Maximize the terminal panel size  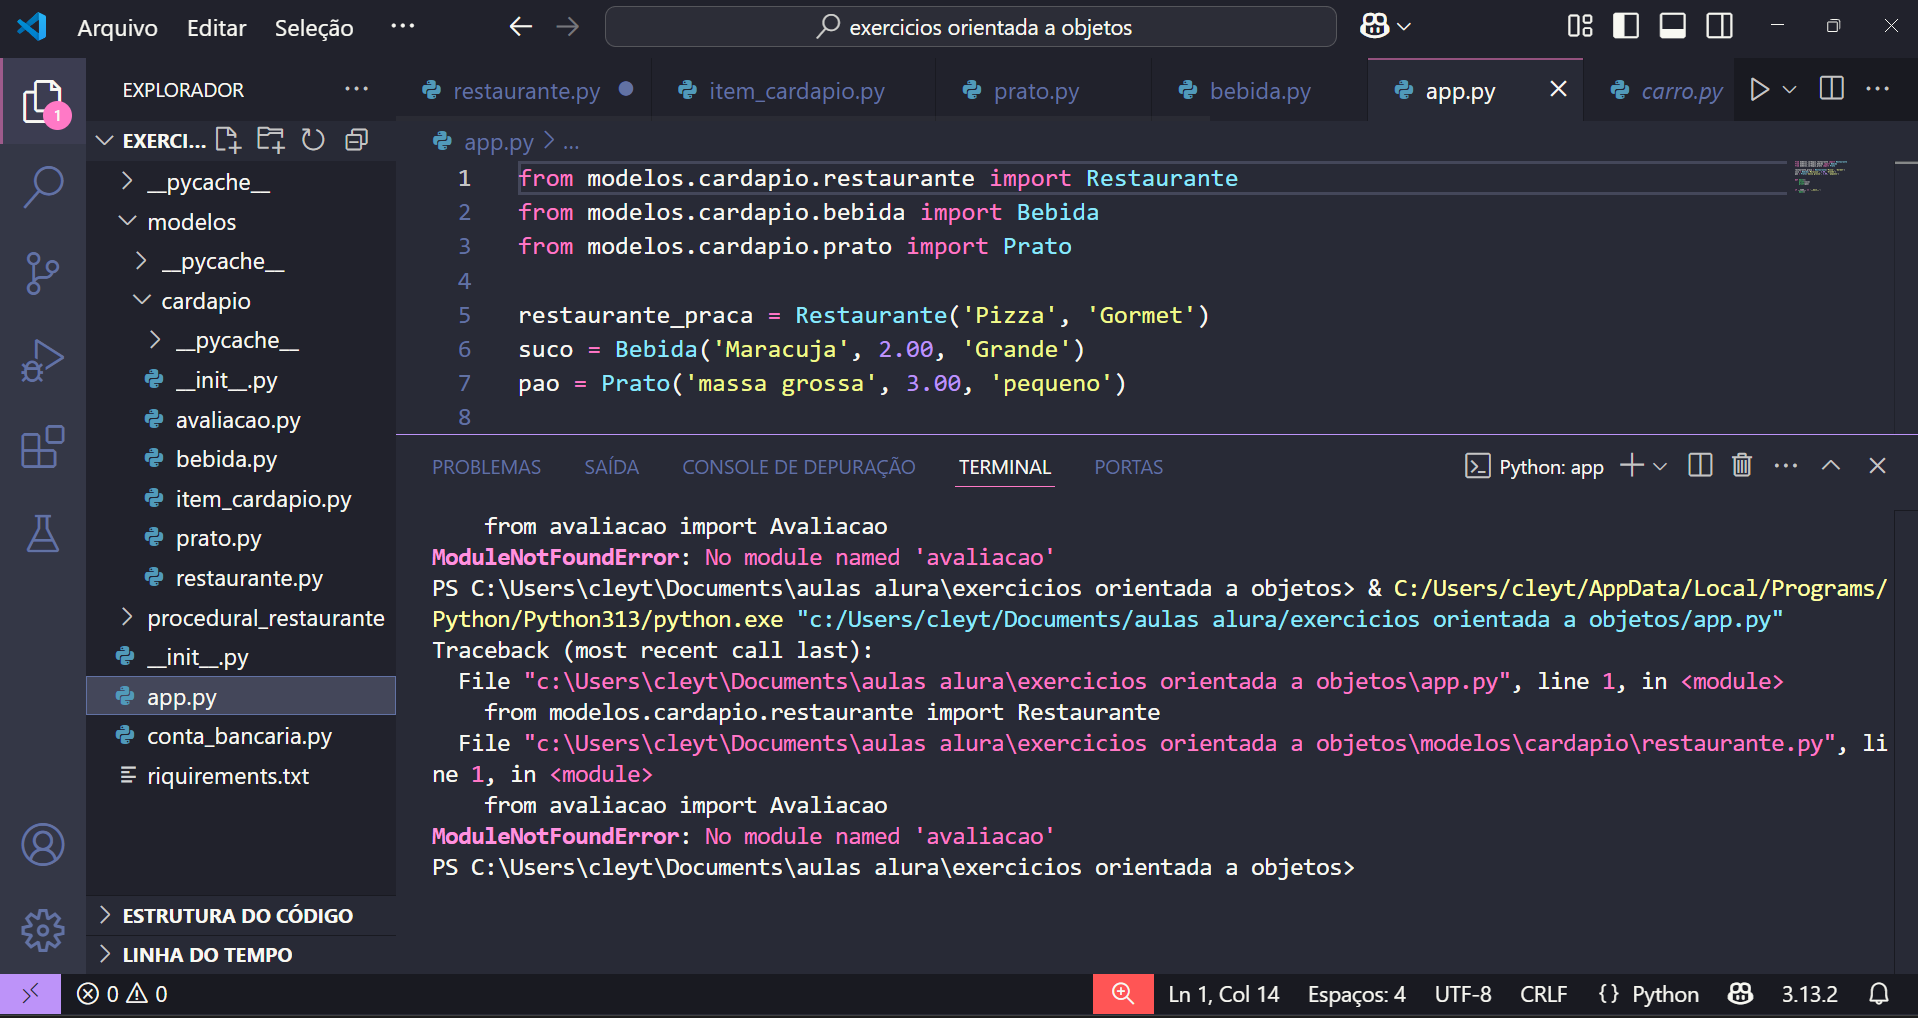pyautogui.click(x=1831, y=465)
